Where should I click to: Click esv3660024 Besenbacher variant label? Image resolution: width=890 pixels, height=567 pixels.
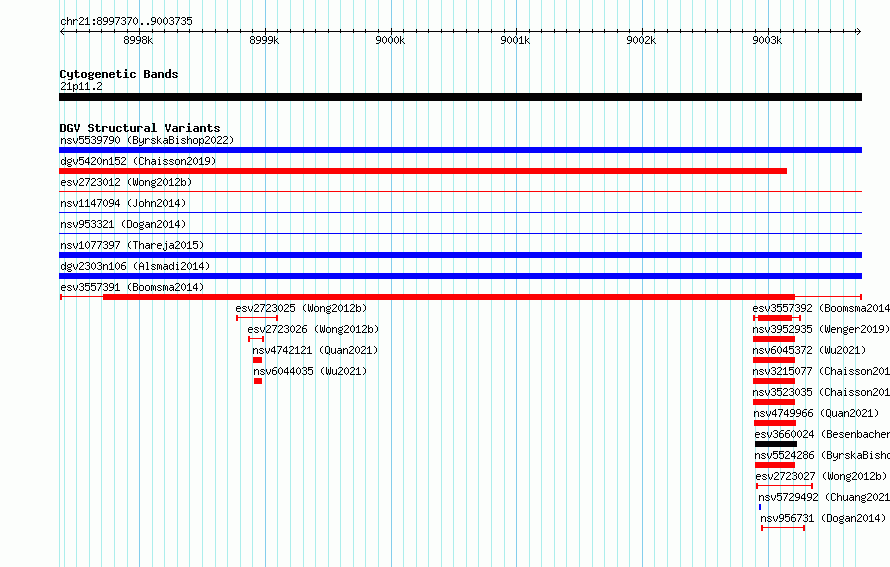pyautogui.click(x=822, y=434)
